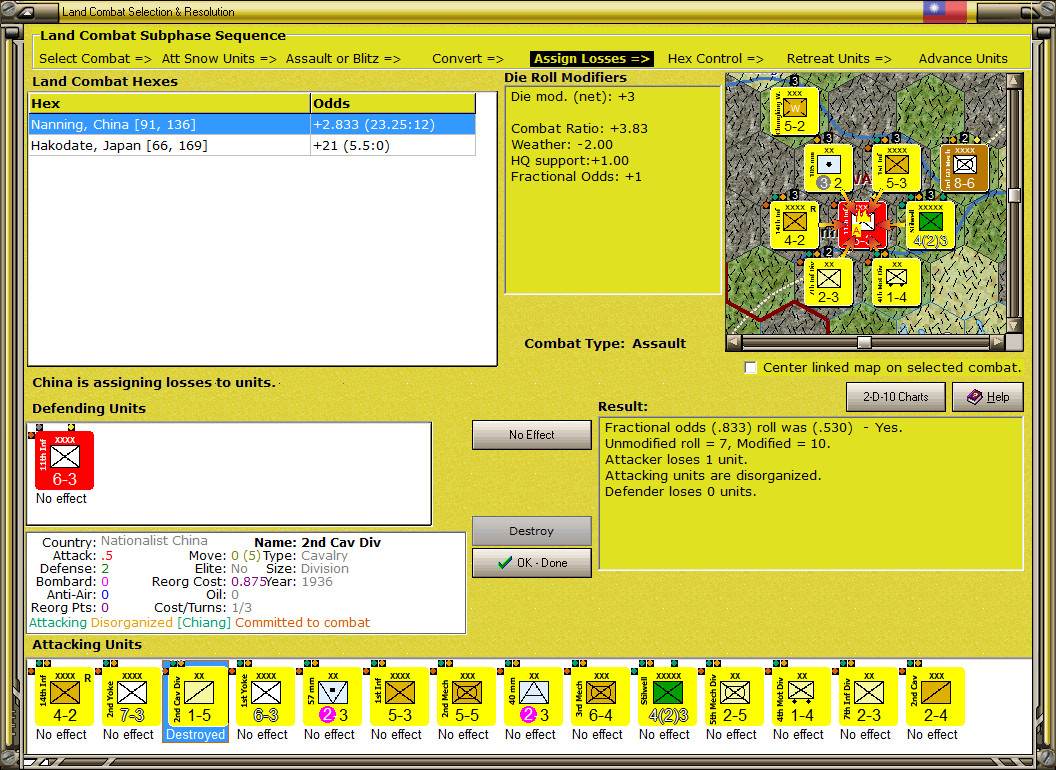This screenshot has width=1056, height=770.
Task: Click the artillery 3-2 counter on map
Action: (x=828, y=168)
